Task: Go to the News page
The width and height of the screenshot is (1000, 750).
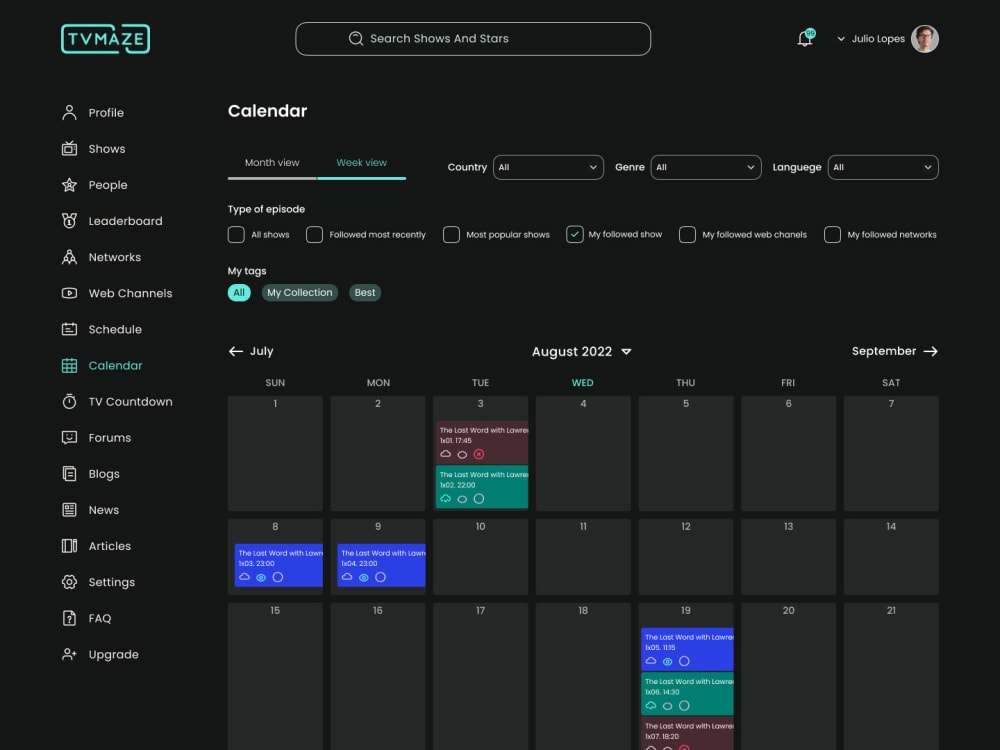Action: pyautogui.click(x=90, y=510)
